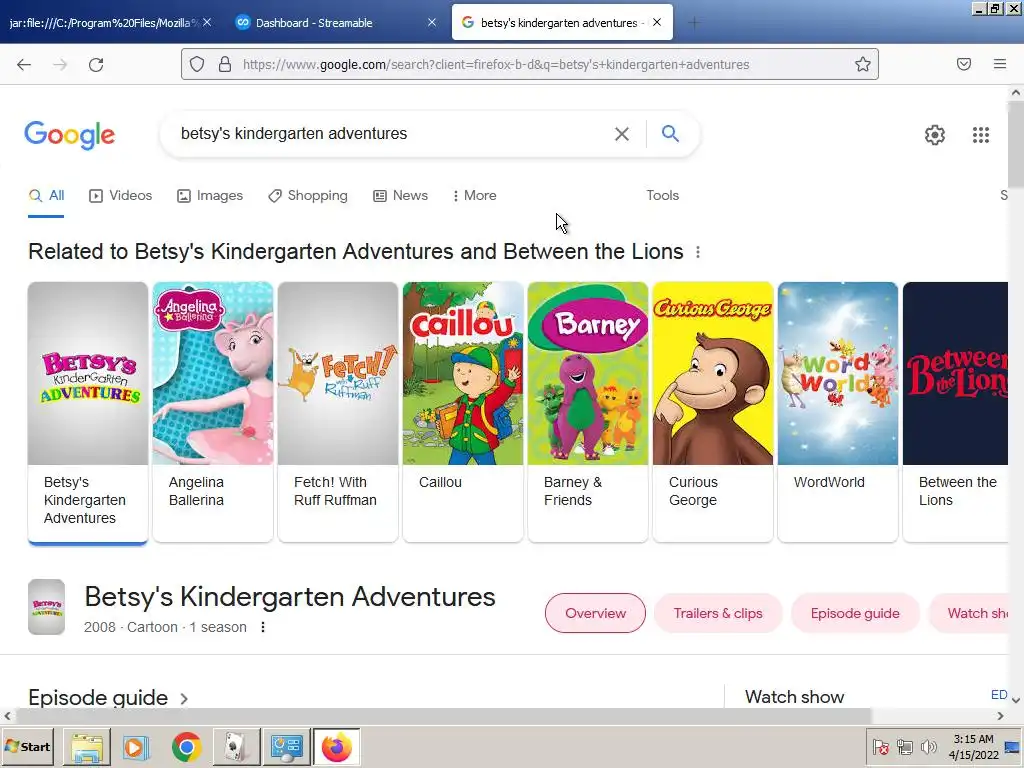Screen dimensions: 1024x768
Task: Open the Solitaire cards taskbar icon
Action: (x=236, y=746)
